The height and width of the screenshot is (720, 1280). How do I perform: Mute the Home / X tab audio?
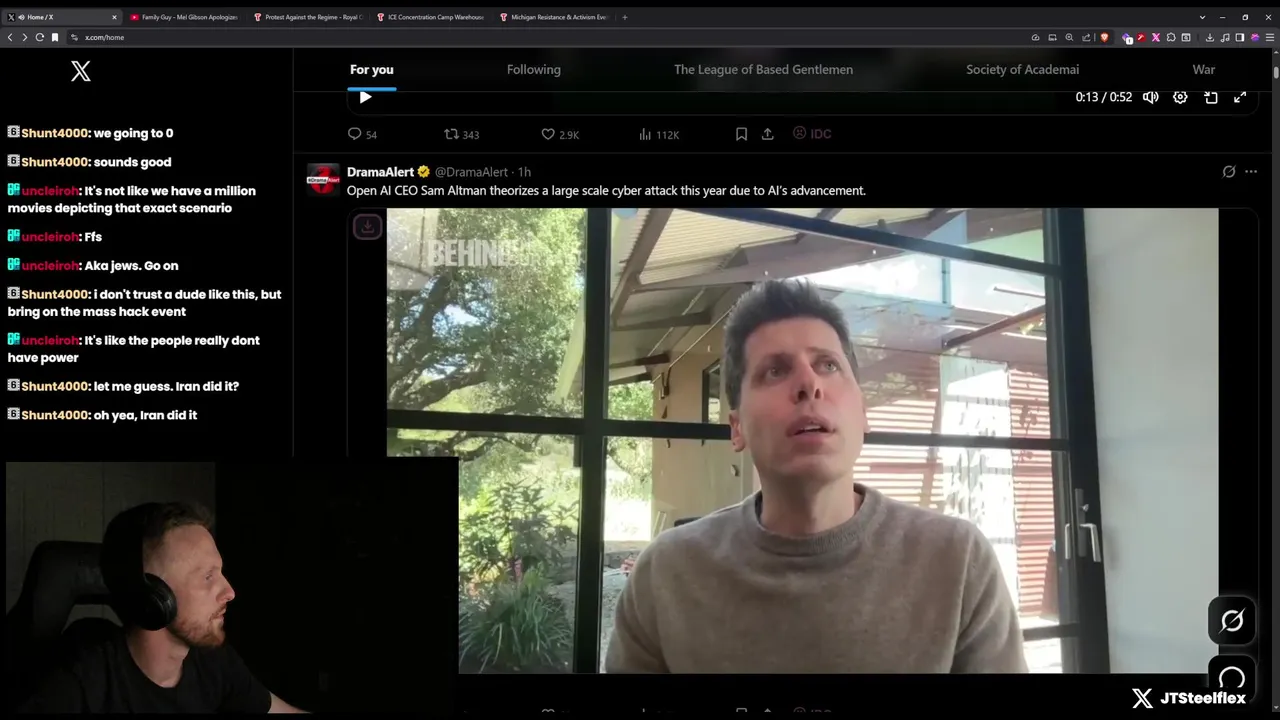pos(21,17)
